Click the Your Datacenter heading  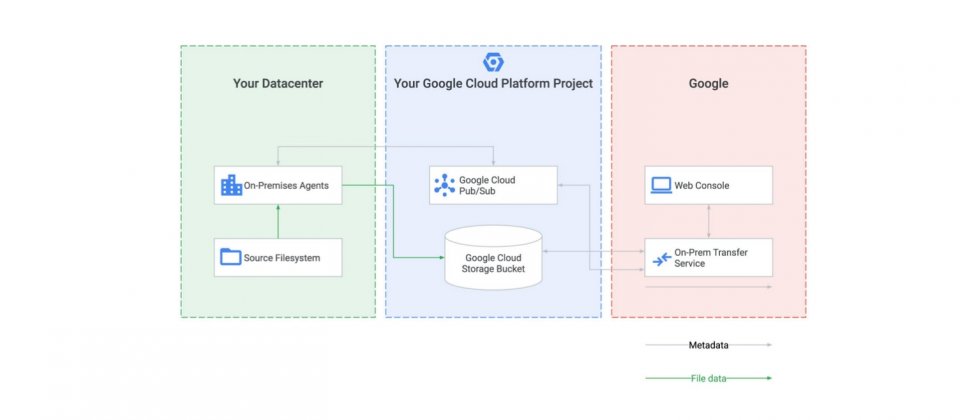coord(278,83)
